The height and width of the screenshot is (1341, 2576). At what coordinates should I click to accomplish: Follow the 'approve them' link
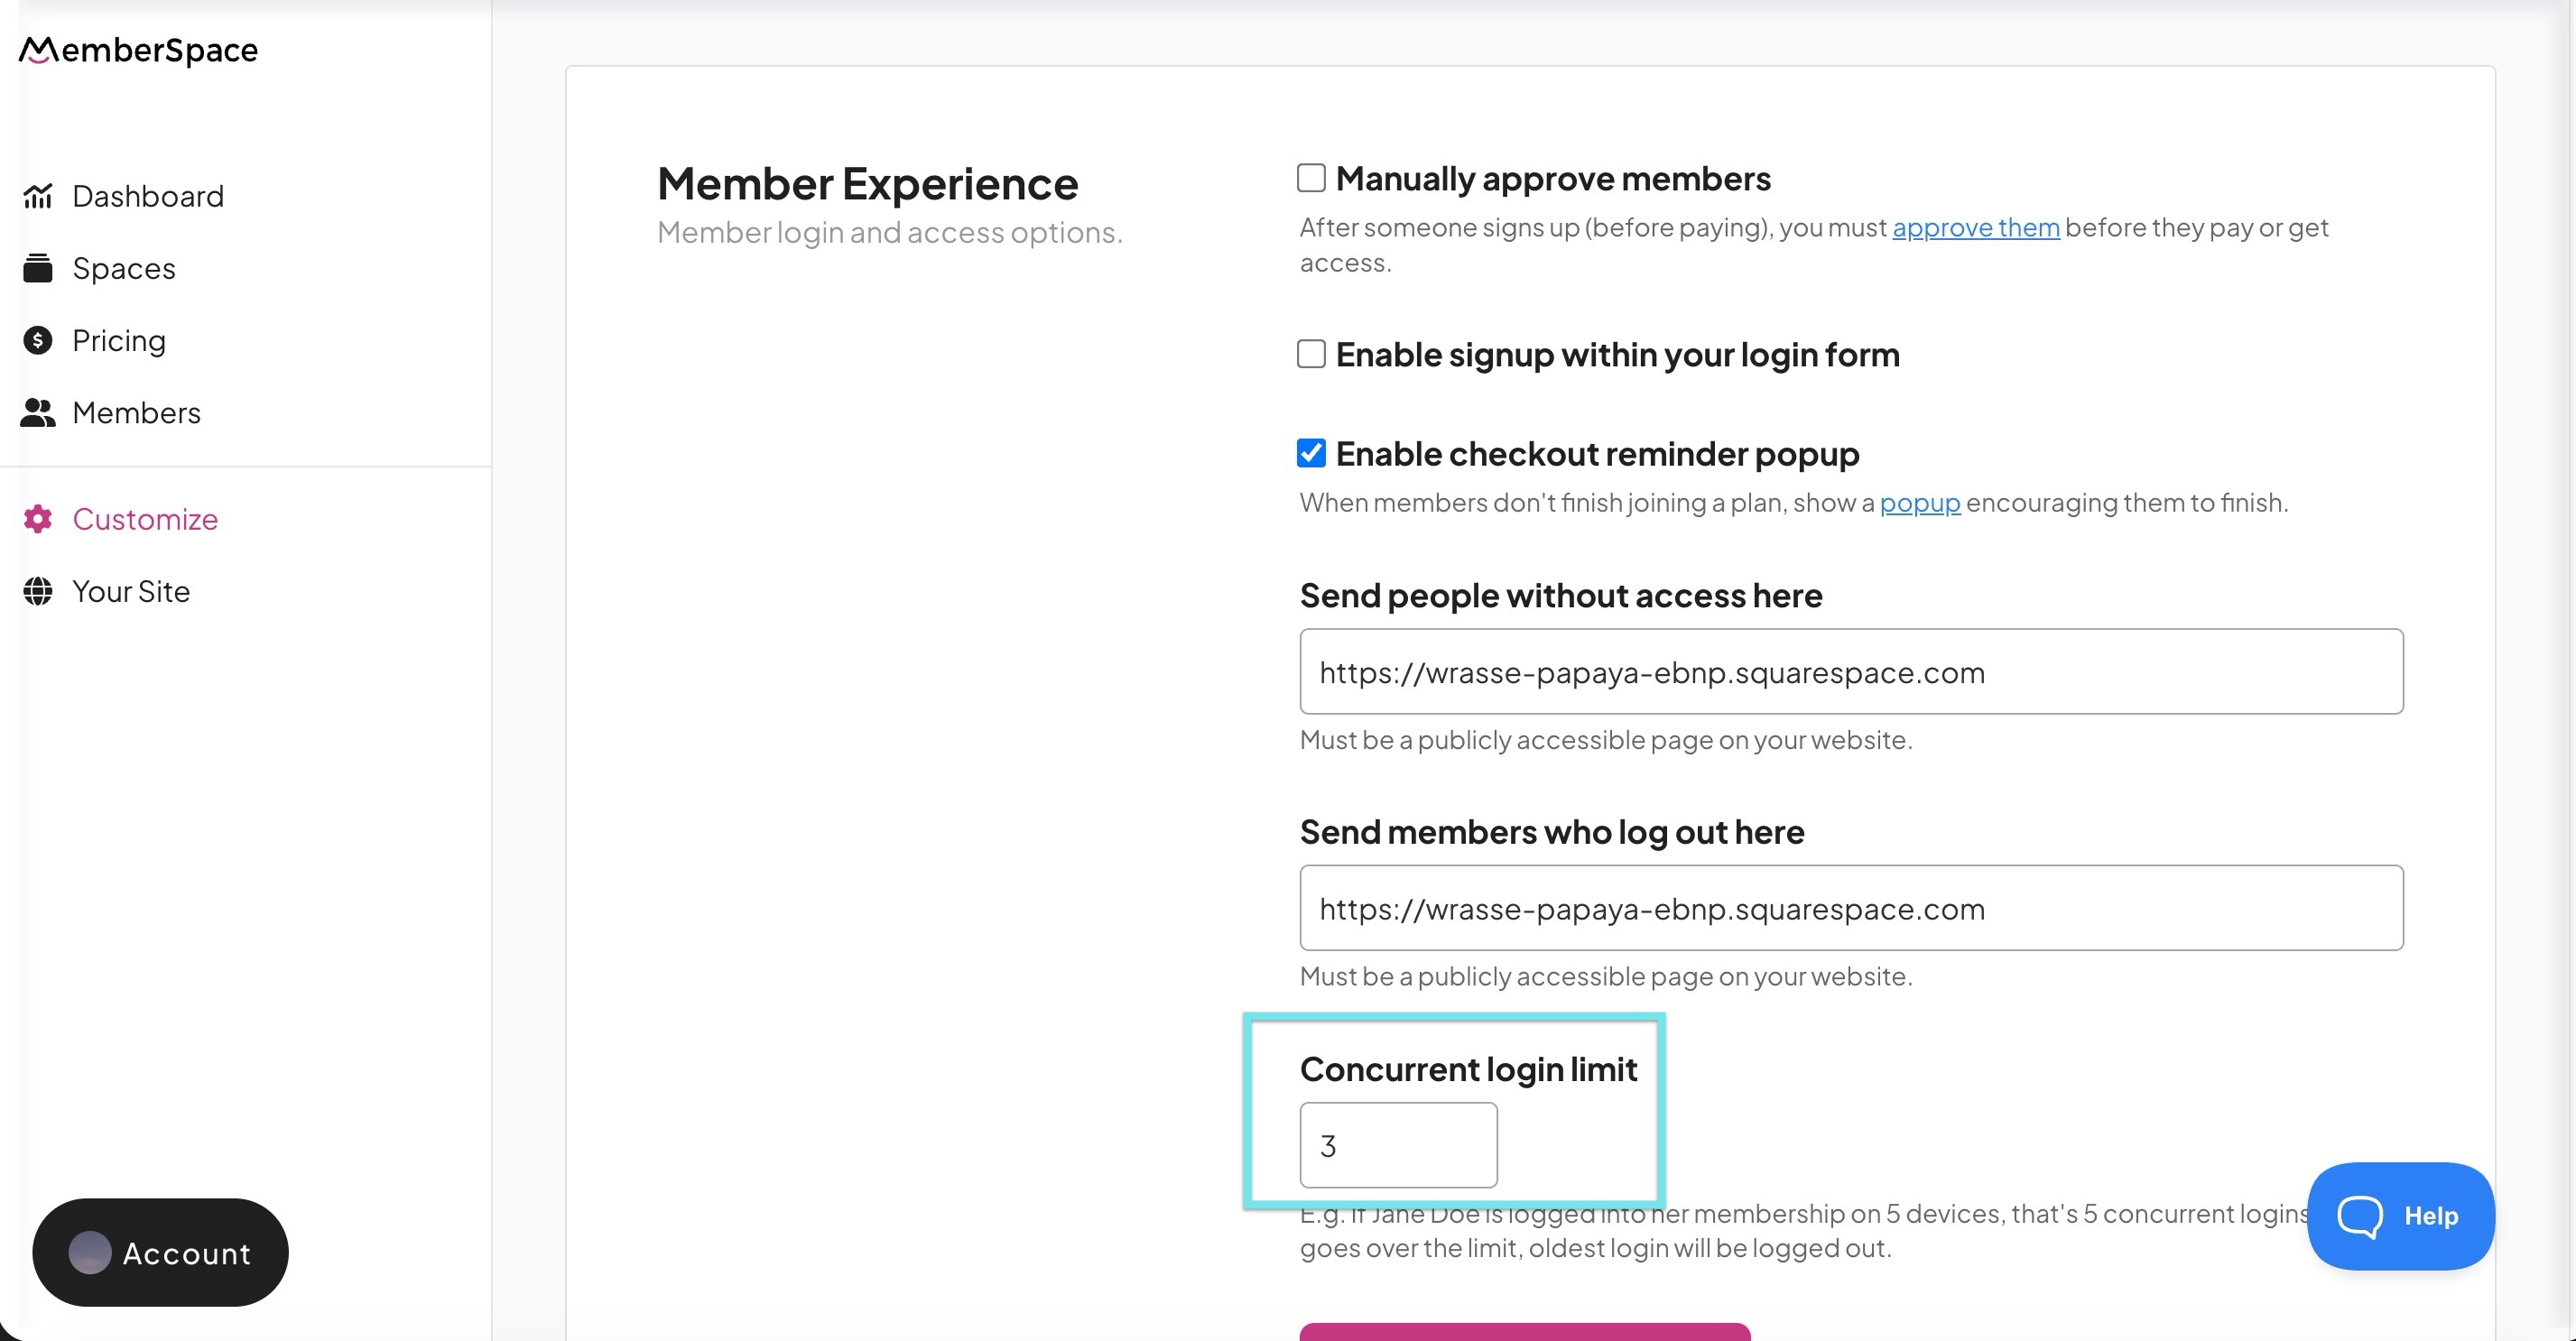(1975, 228)
